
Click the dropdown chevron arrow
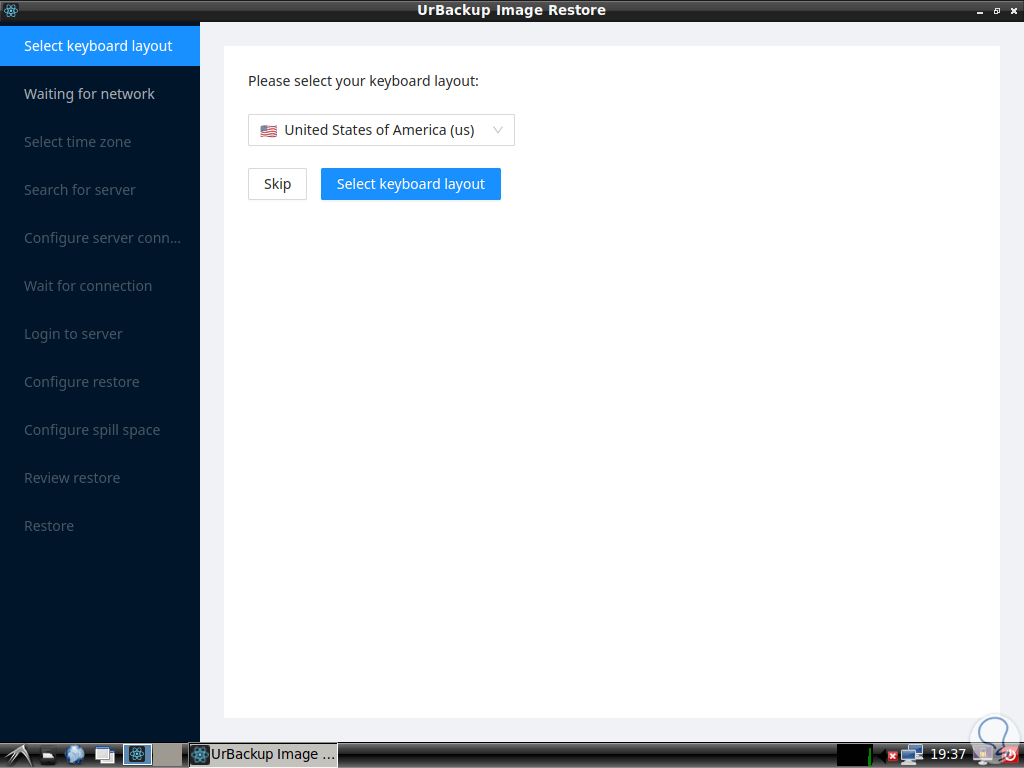(x=498, y=130)
